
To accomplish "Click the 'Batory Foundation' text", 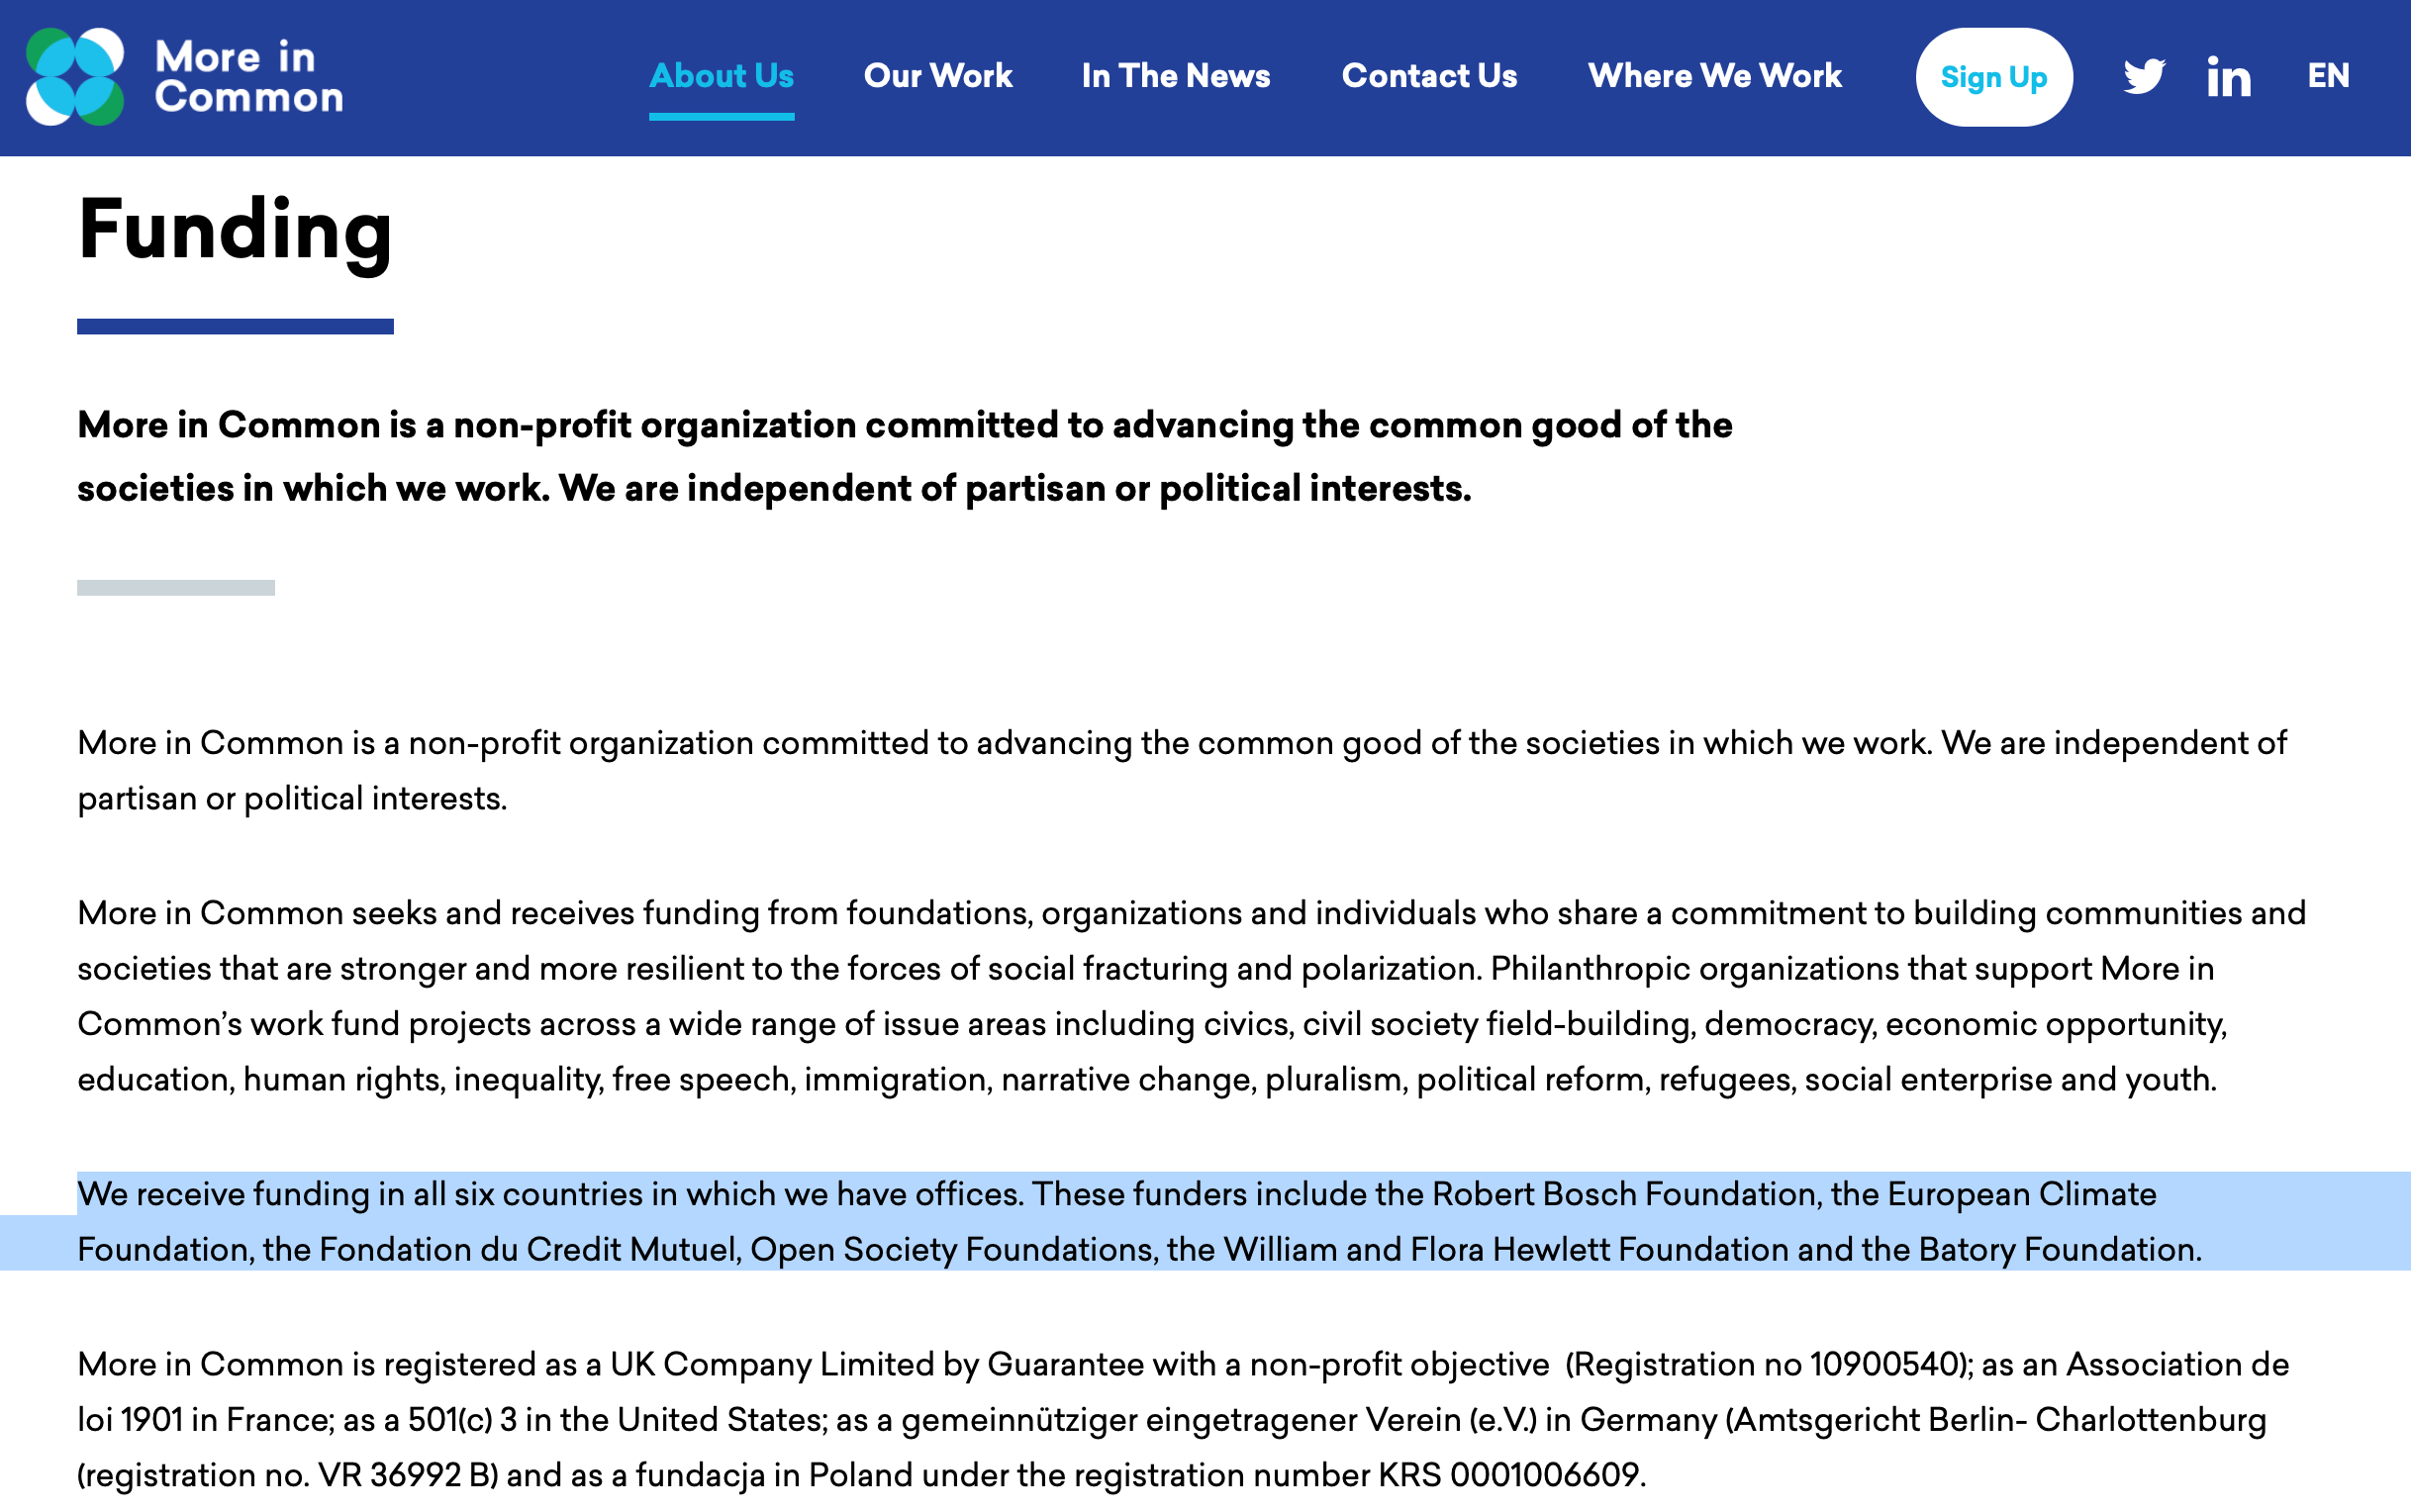I will click(2056, 1250).
